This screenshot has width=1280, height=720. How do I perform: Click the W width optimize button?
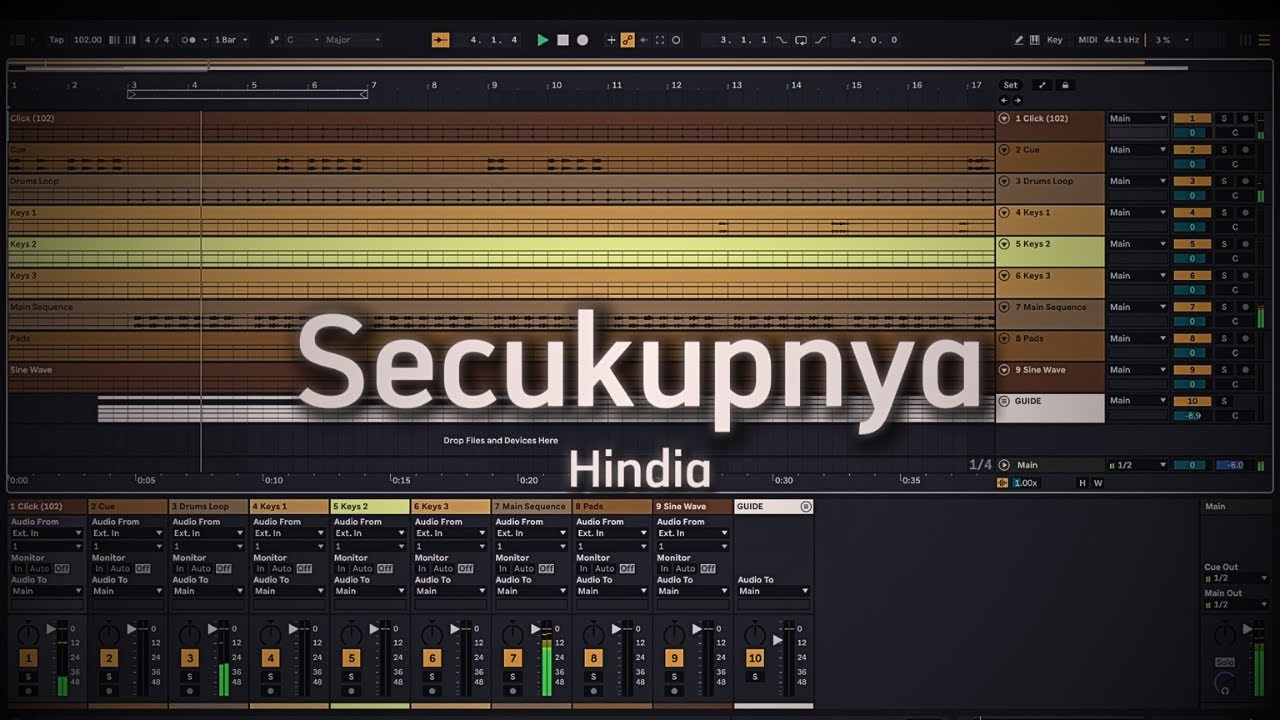click(1098, 483)
